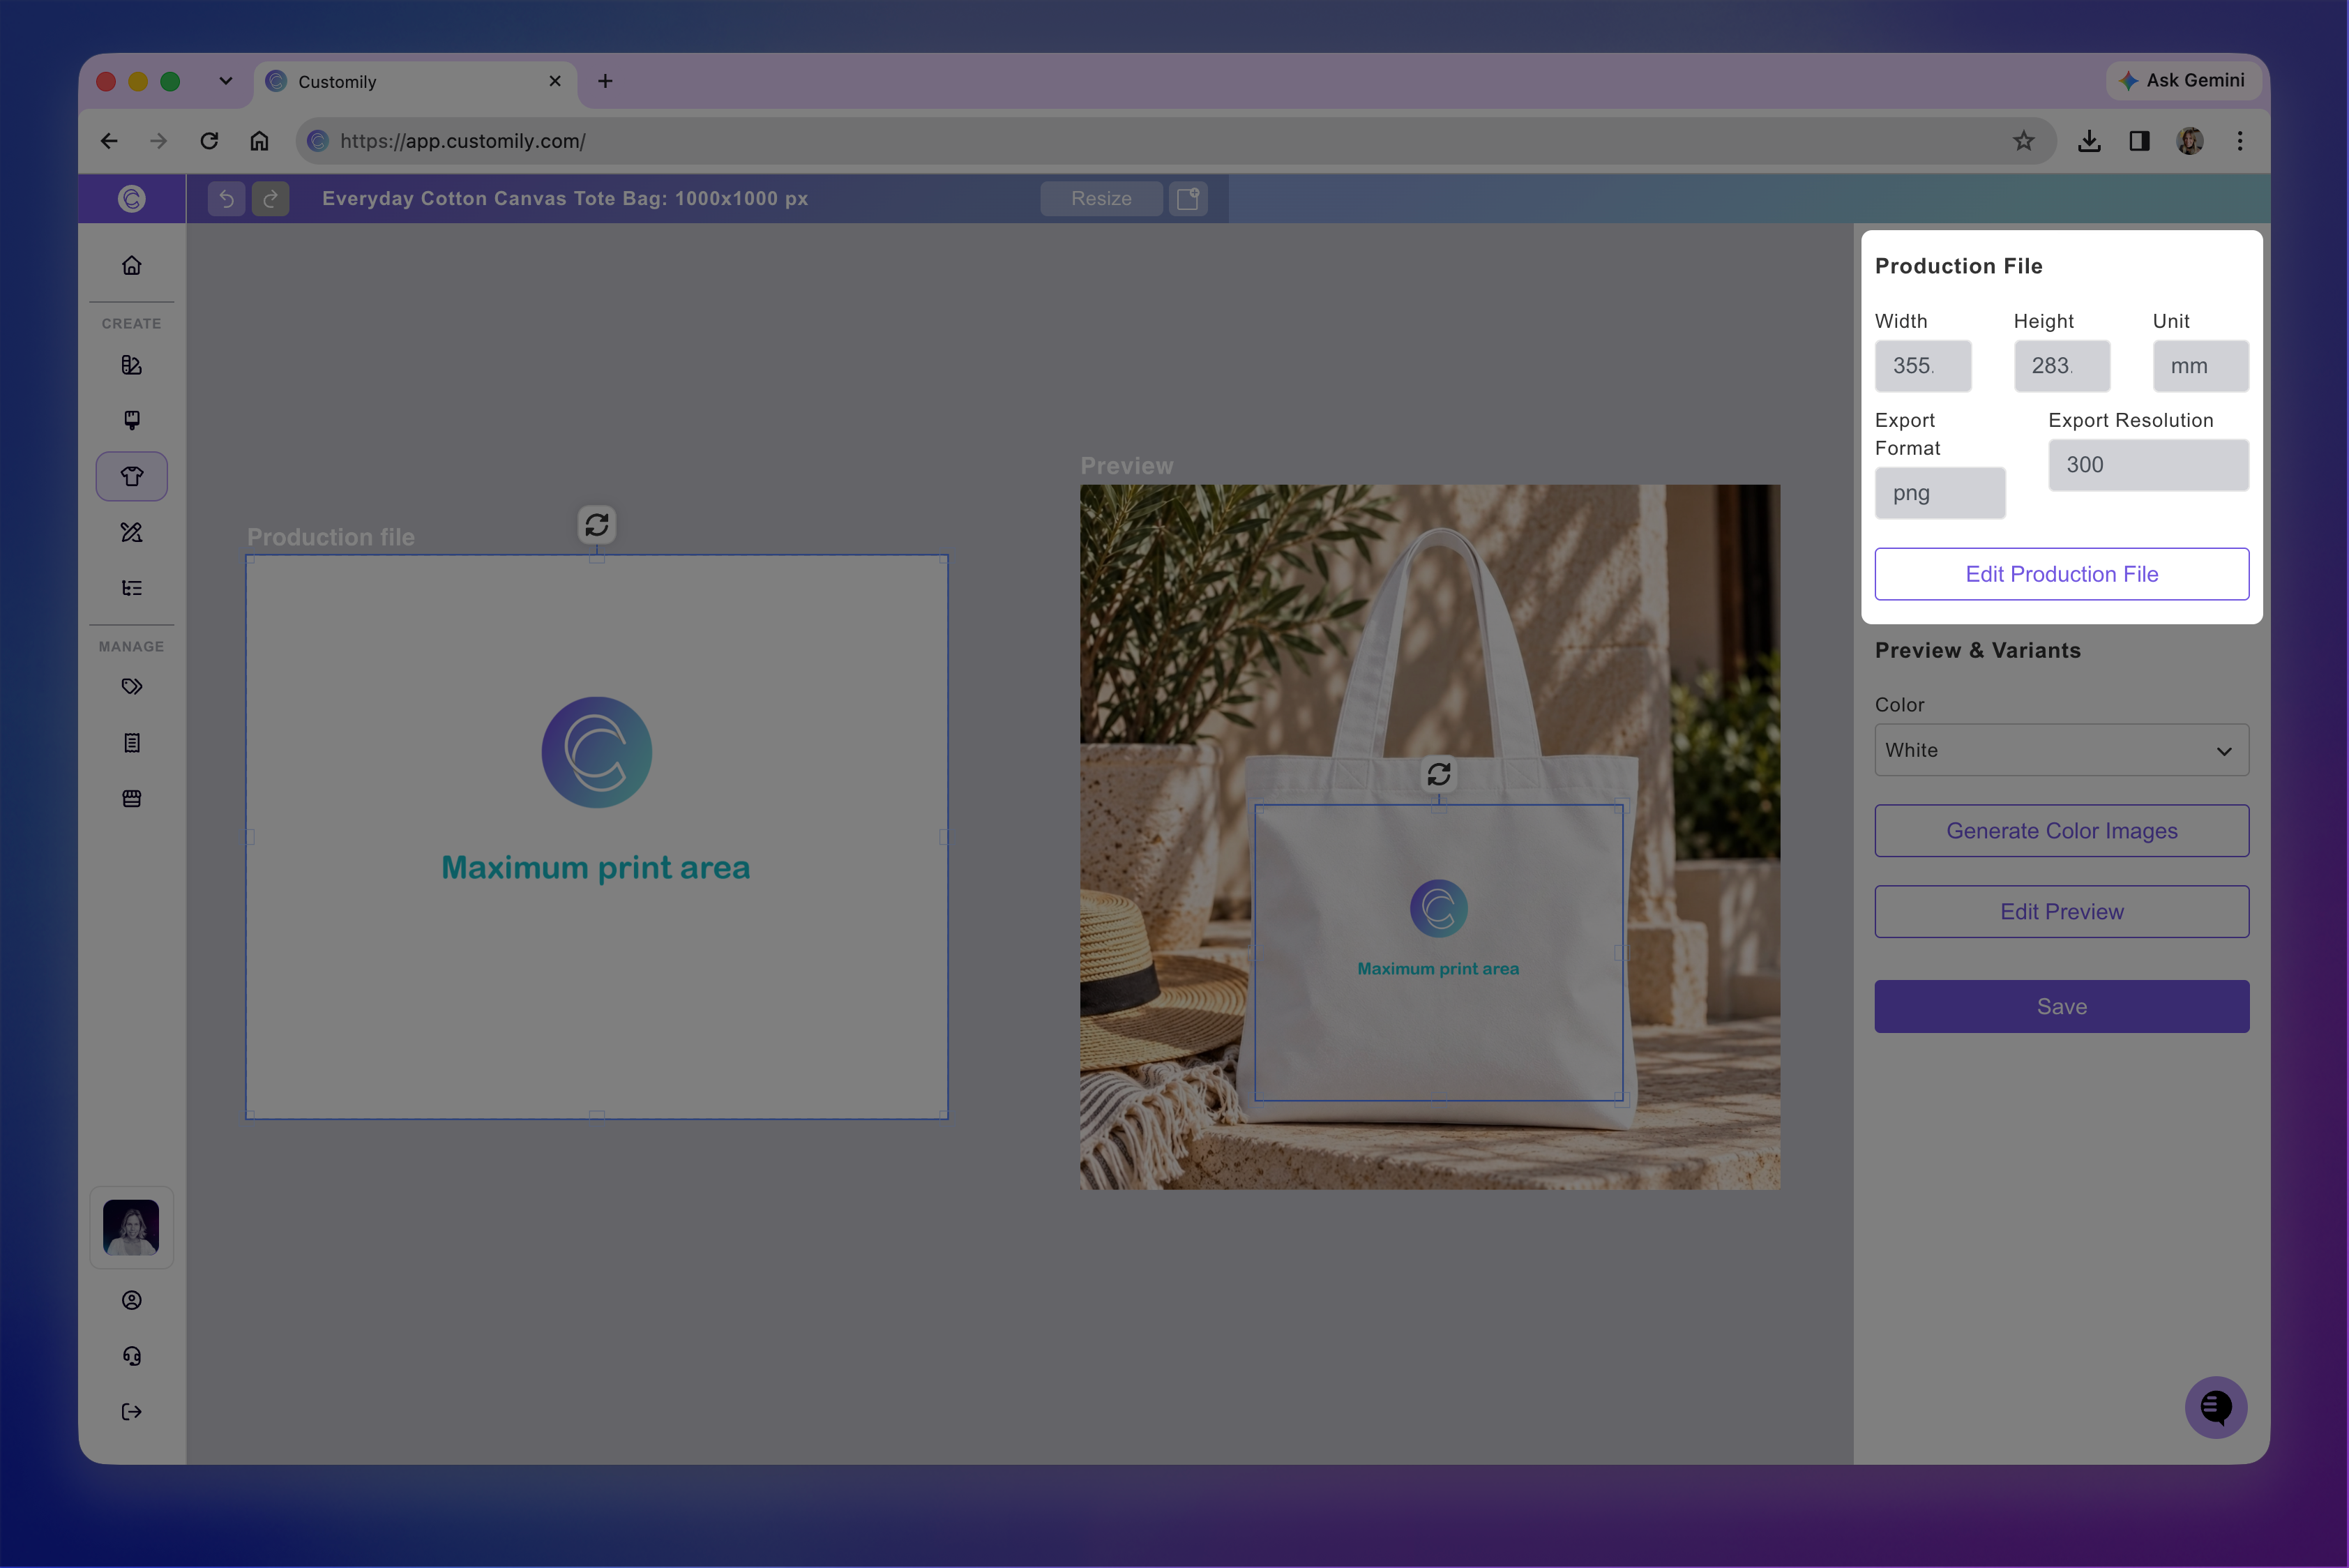Click the Customily logo in top-left corner
The width and height of the screenshot is (2349, 1568).
(x=132, y=199)
